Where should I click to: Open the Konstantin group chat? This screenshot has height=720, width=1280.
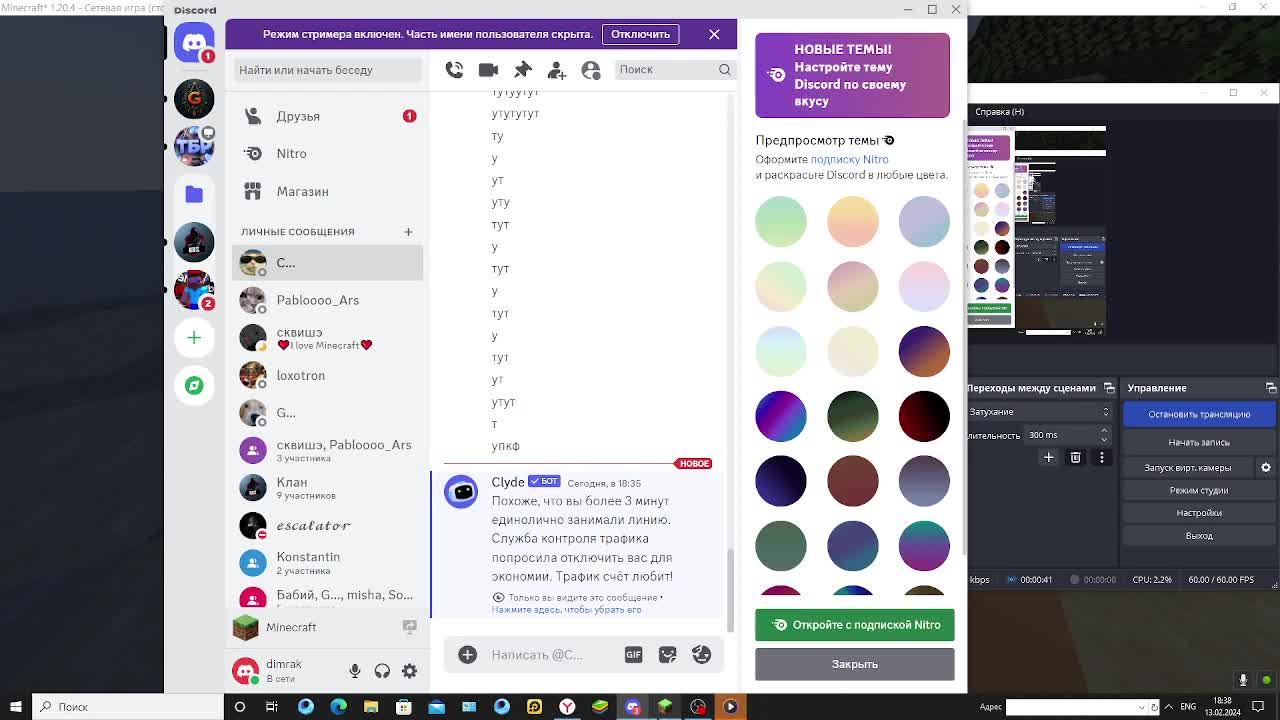328,563
